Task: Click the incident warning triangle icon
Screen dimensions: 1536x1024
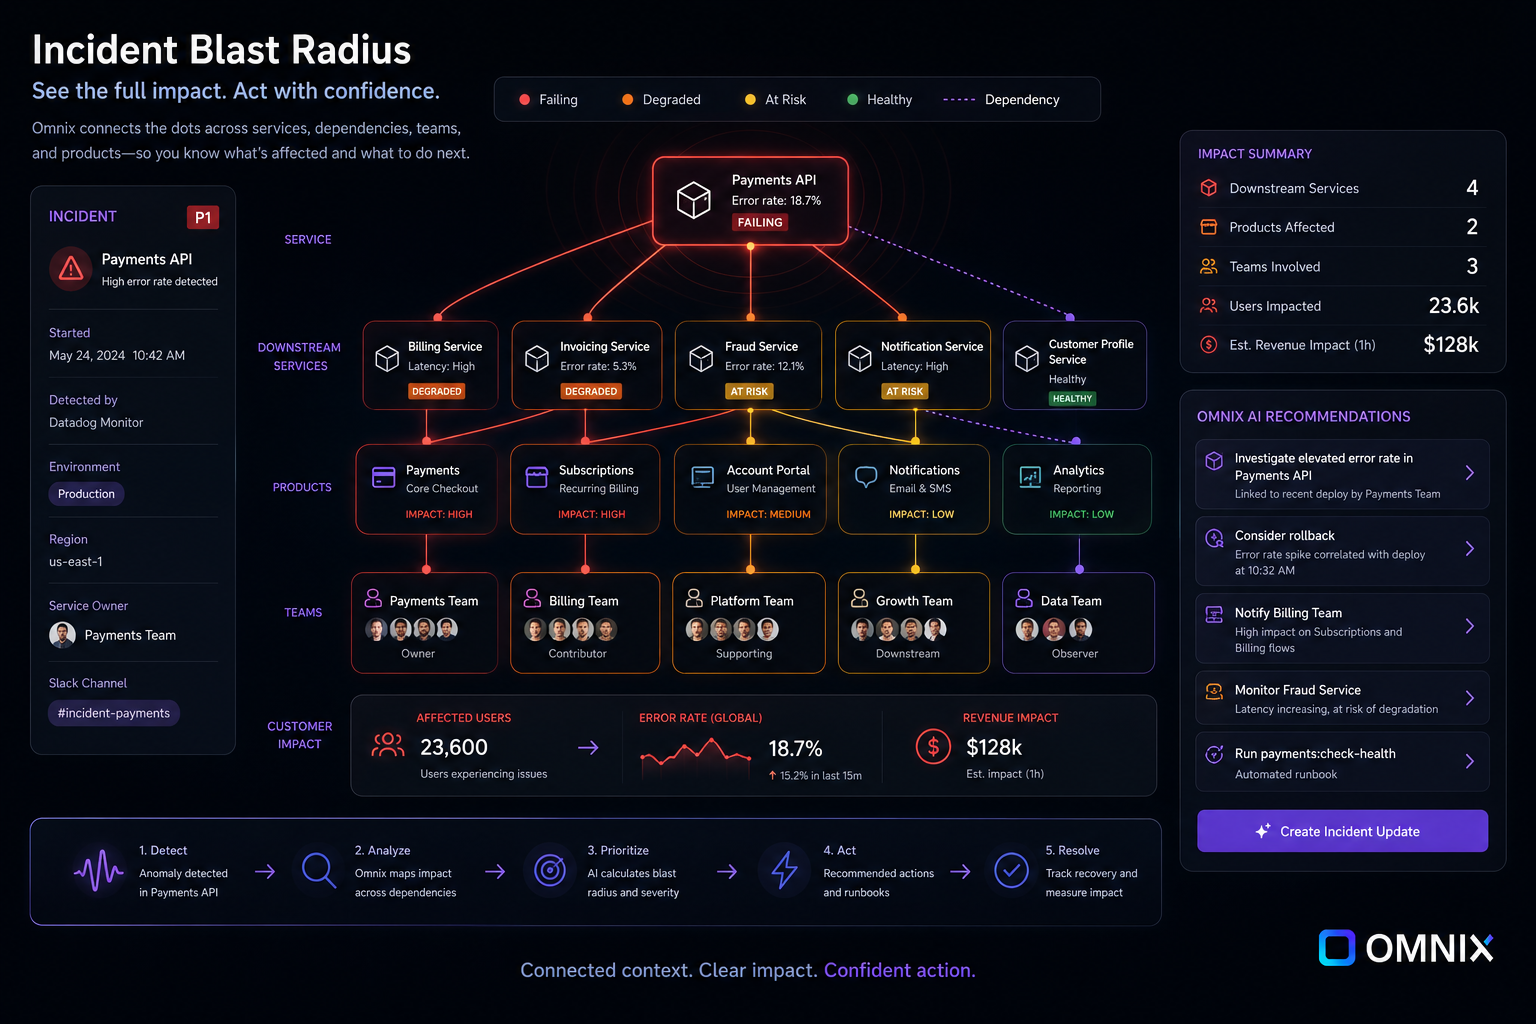Action: (x=71, y=268)
